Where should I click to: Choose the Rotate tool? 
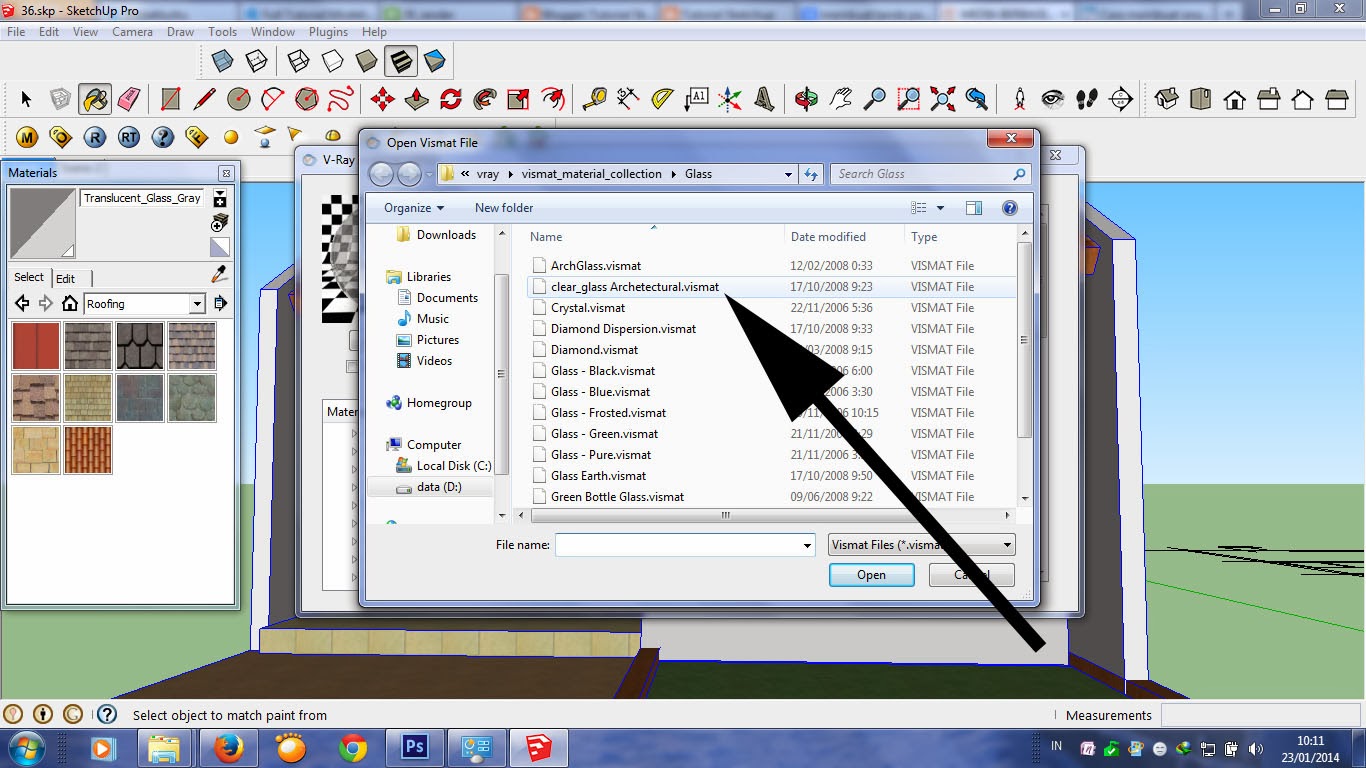point(451,99)
